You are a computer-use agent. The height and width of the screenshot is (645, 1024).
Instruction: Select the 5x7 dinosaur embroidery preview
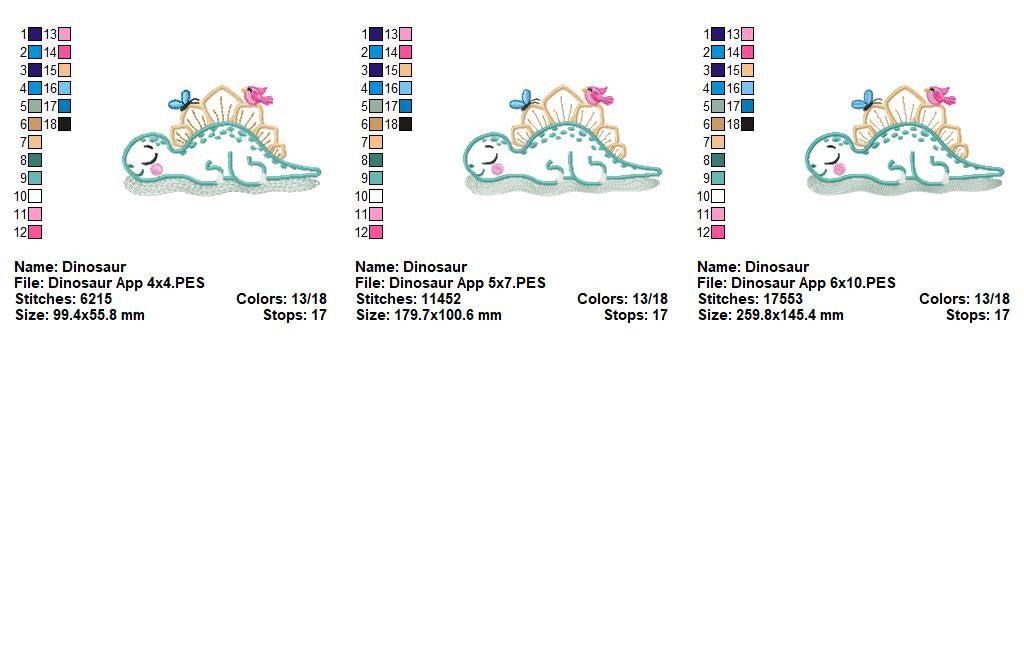[563, 140]
